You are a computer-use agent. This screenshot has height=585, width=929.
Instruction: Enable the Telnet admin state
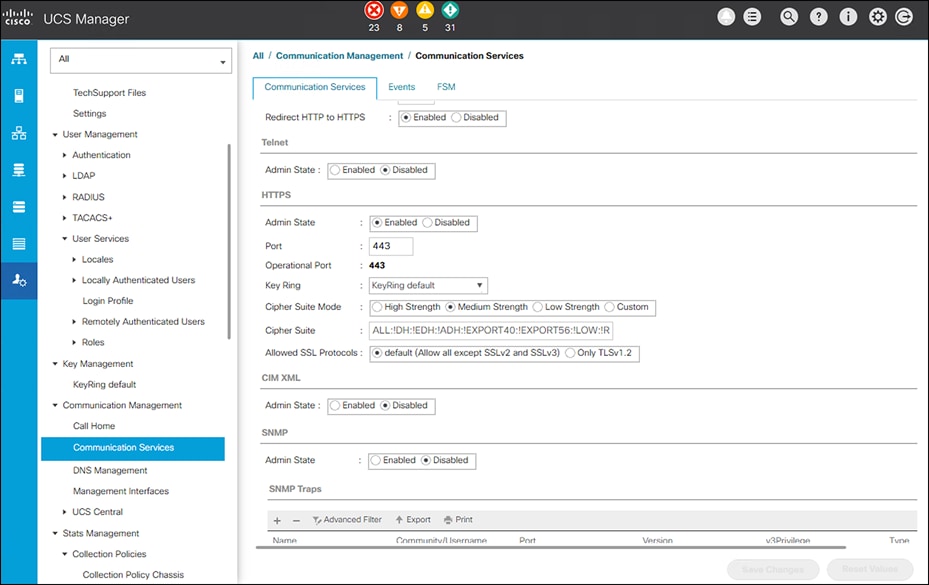click(x=335, y=170)
